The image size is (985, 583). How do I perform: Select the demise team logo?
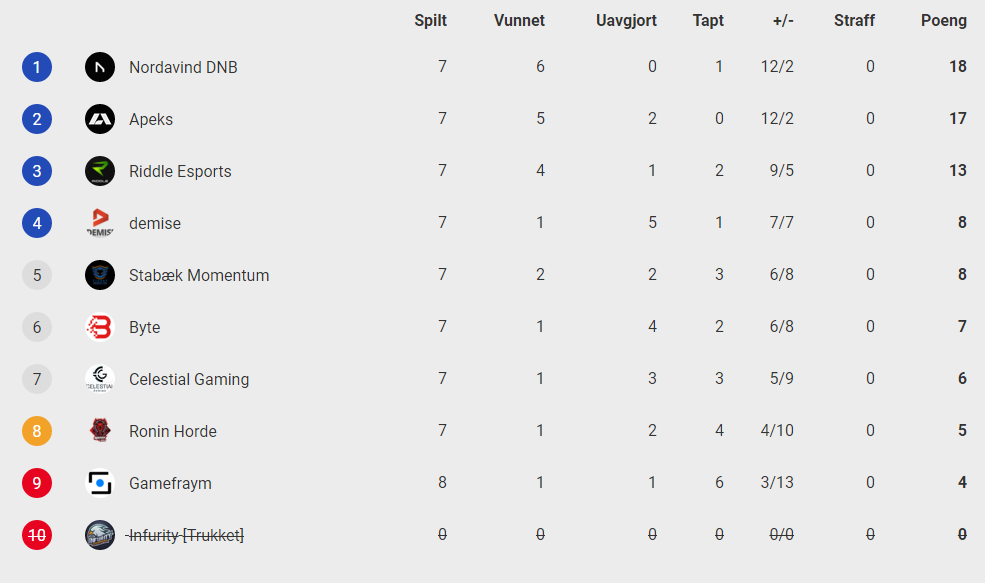tap(100, 223)
